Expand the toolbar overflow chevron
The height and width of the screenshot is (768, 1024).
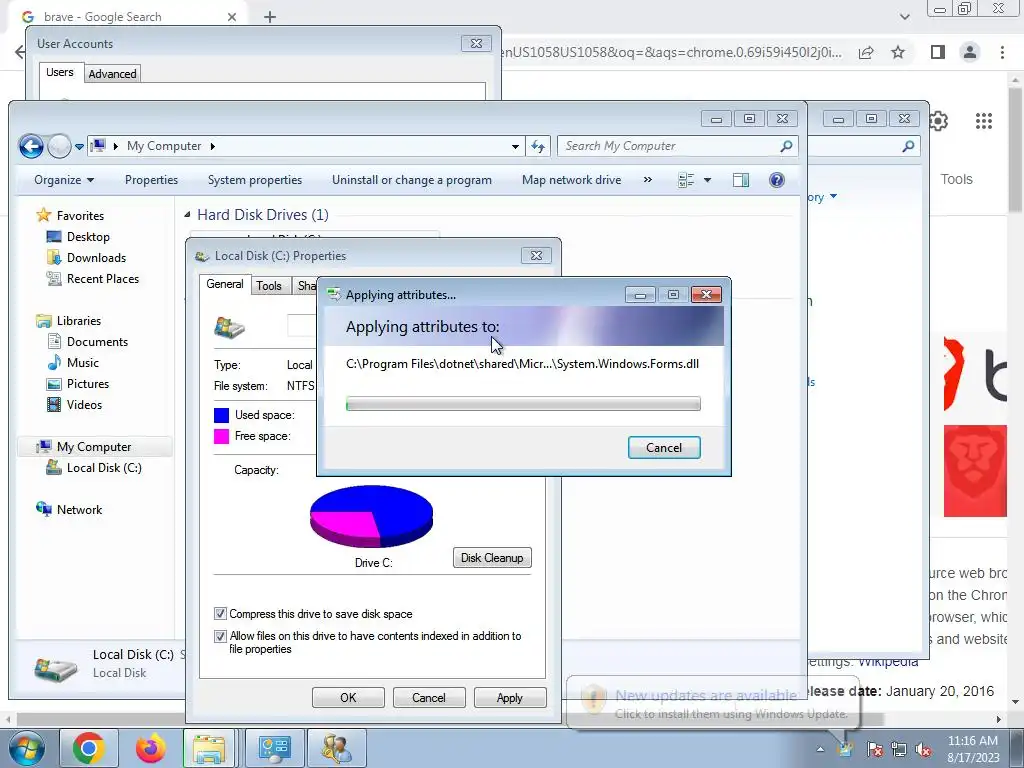tap(648, 180)
